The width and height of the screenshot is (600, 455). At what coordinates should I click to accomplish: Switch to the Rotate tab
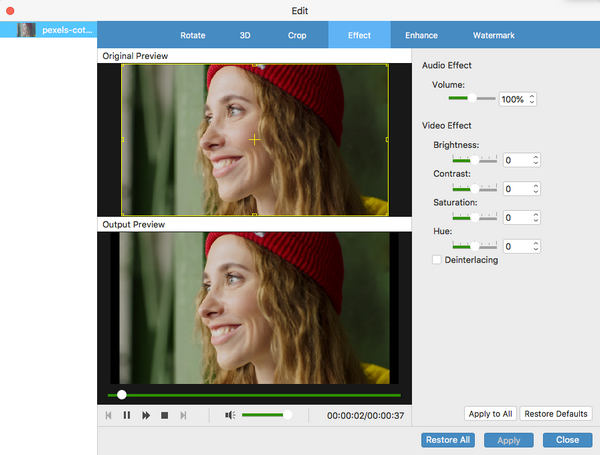pyautogui.click(x=193, y=35)
